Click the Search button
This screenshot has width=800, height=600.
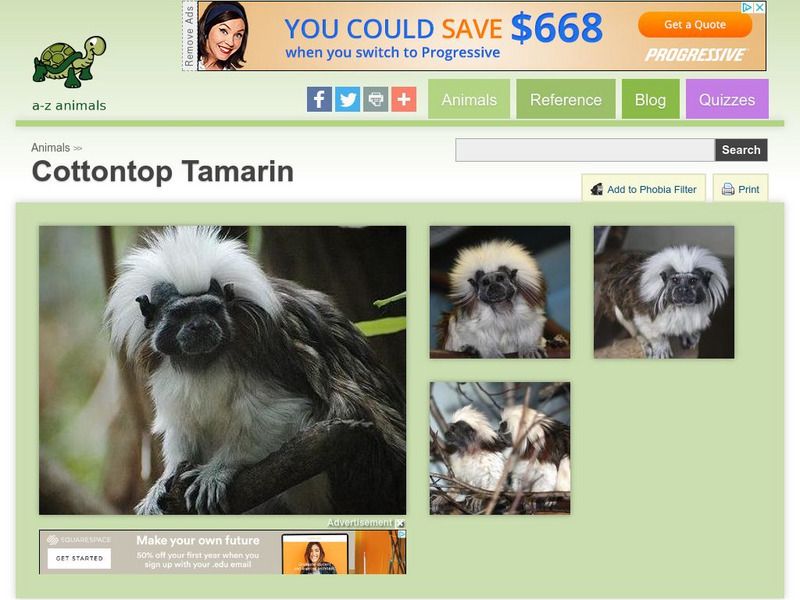(x=741, y=150)
